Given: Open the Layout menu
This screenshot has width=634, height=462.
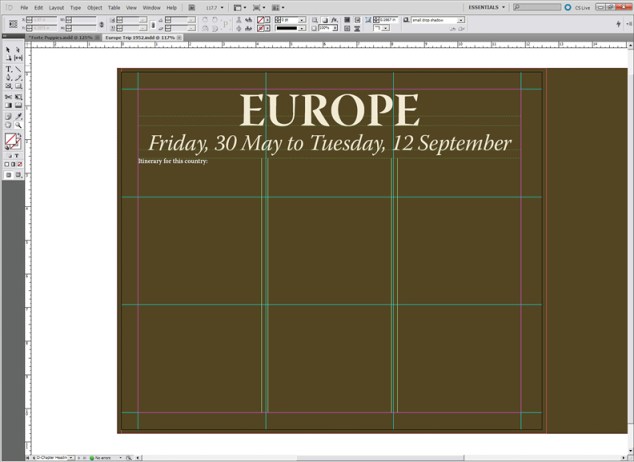Looking at the screenshot, I should [56, 7].
